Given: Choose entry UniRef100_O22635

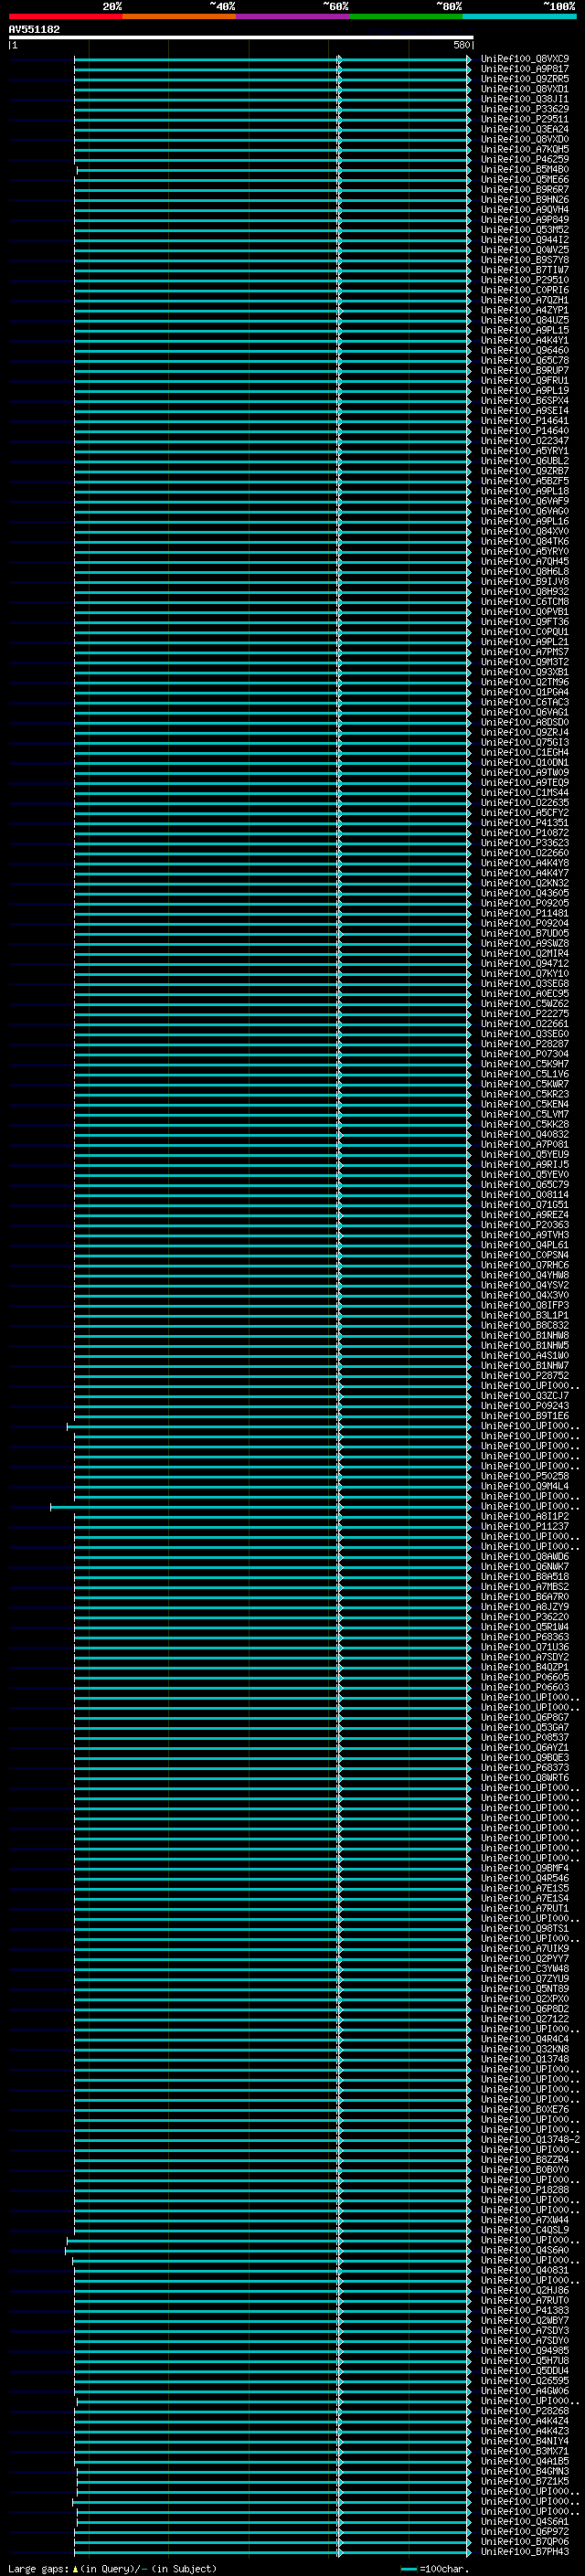Looking at the screenshot, I should pos(524,802).
